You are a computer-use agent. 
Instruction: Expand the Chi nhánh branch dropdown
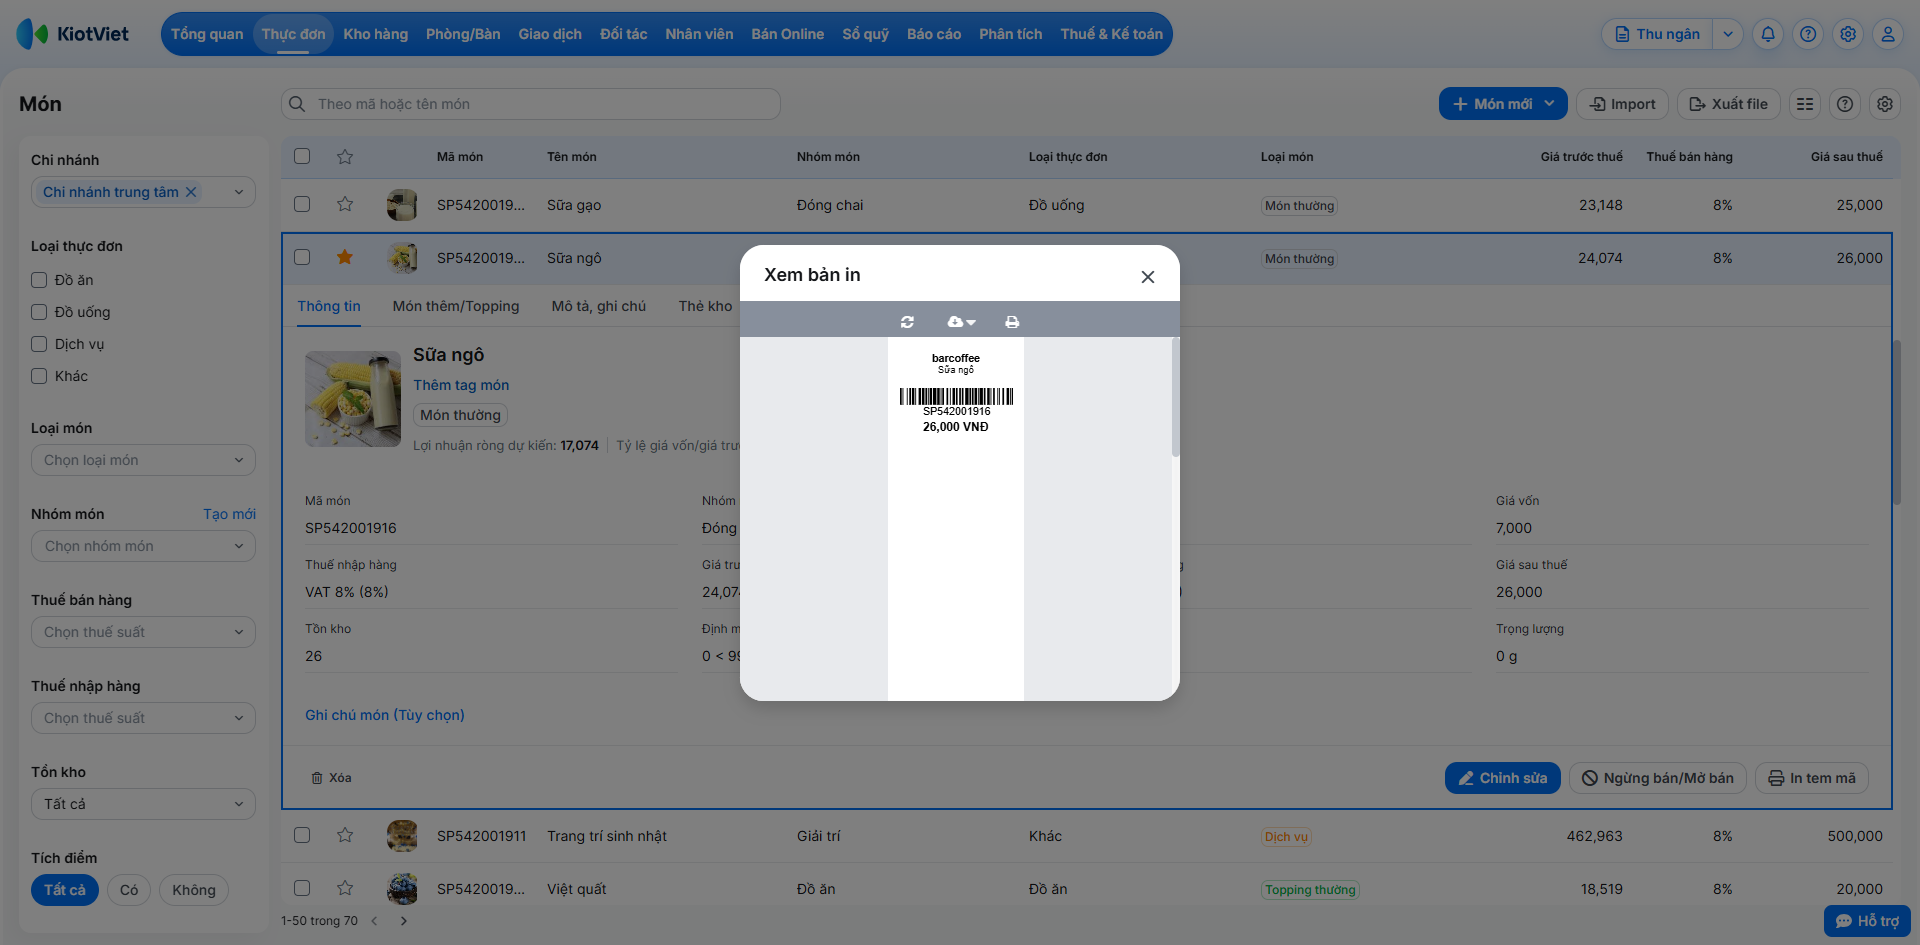(x=239, y=192)
